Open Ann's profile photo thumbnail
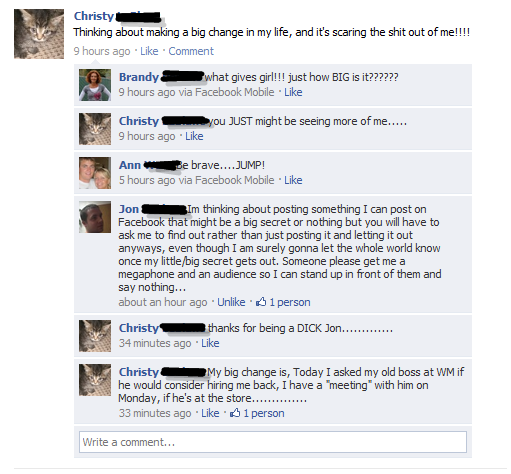511x474 pixels. point(95,173)
